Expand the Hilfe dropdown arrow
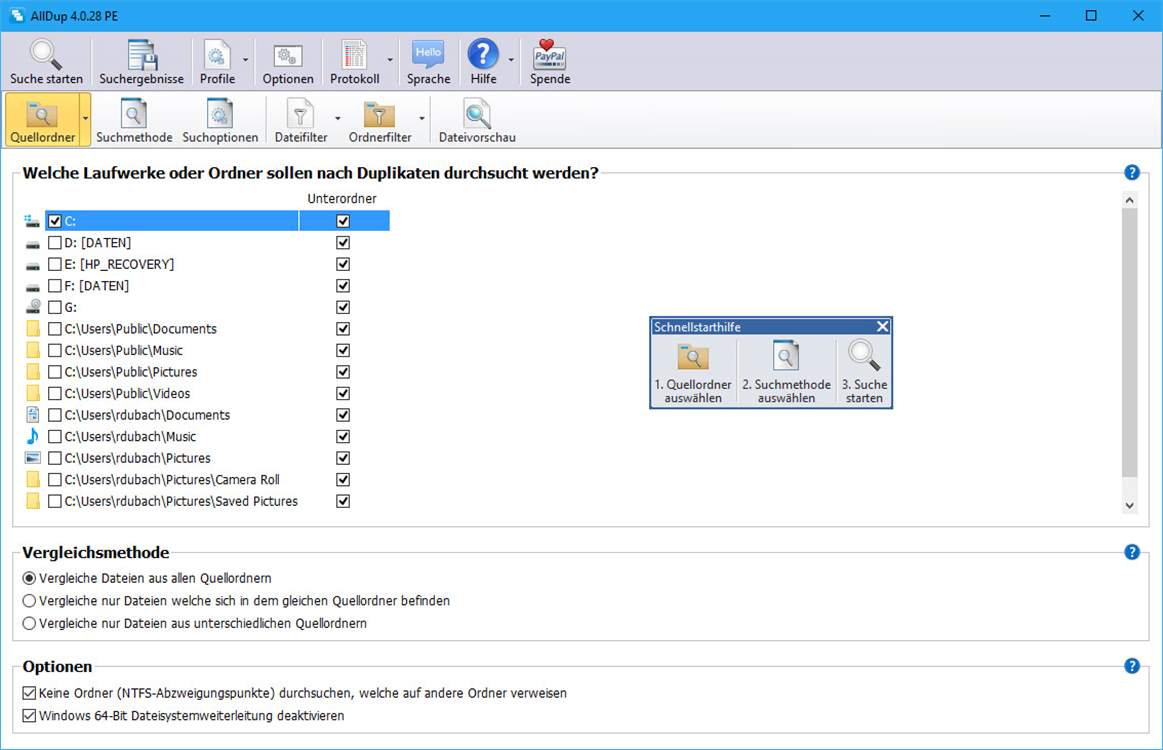 (x=511, y=61)
